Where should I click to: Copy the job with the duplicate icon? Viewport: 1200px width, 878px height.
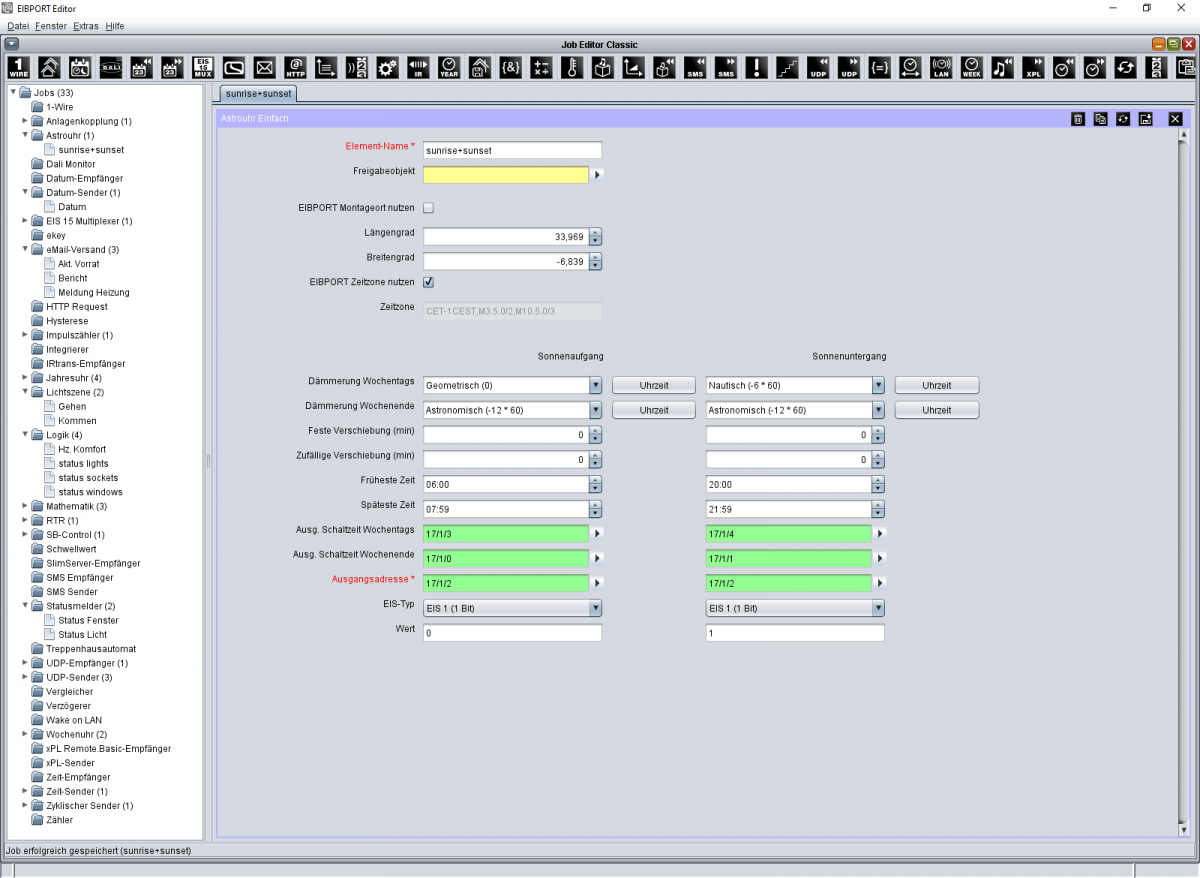(1100, 118)
